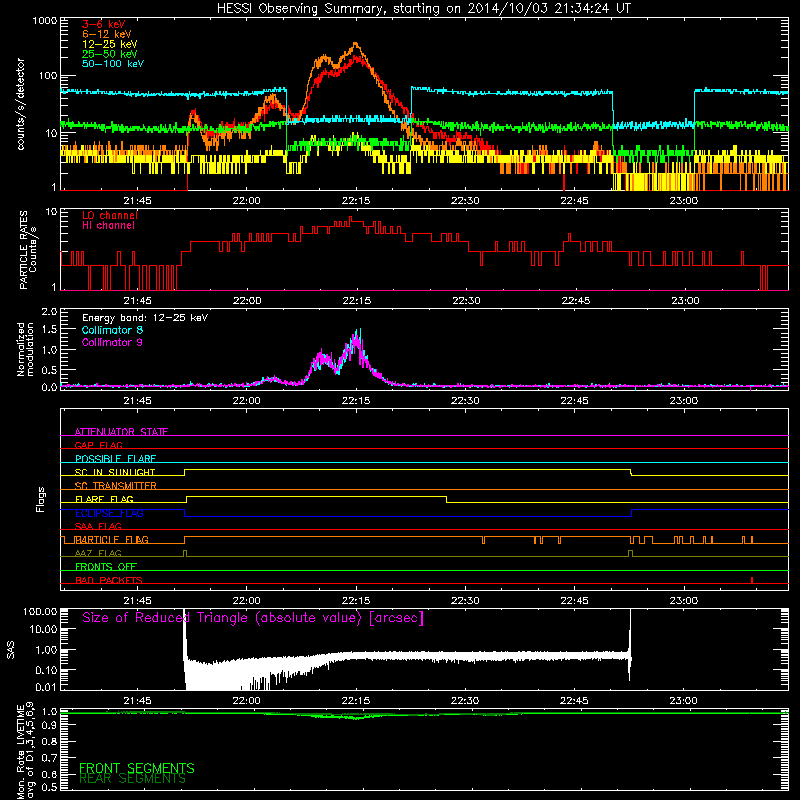Click the LO channel legend label
Image resolution: width=800 pixels, height=800 pixels.
[x=110, y=215]
